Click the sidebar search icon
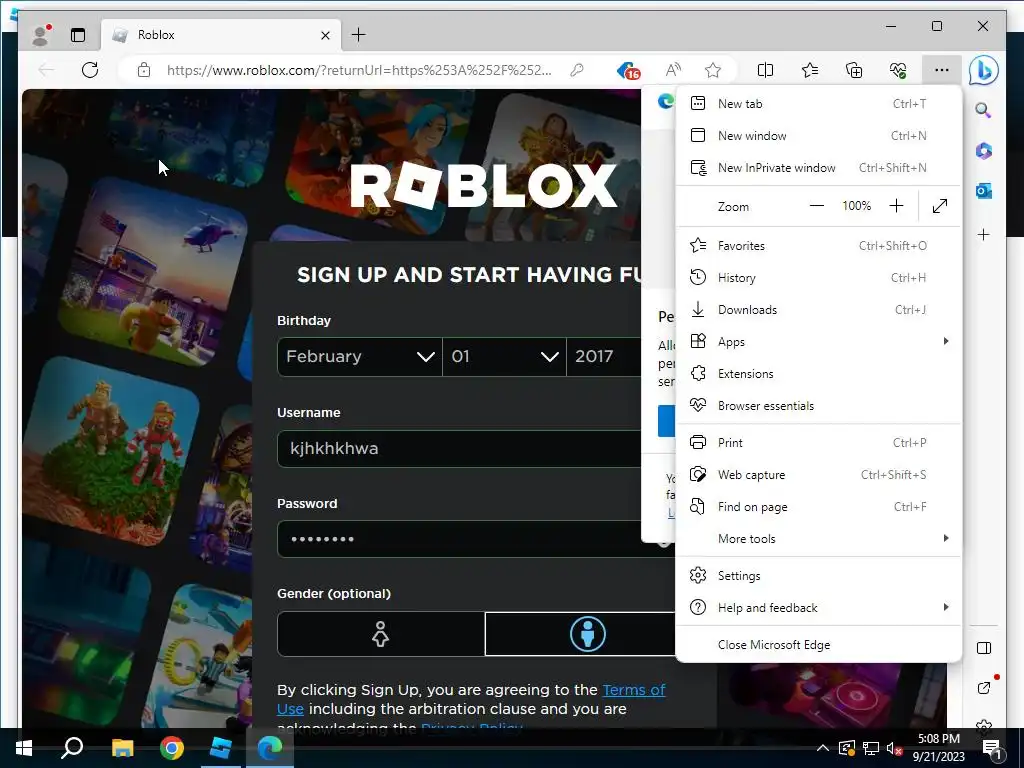The height and width of the screenshot is (768, 1024). click(x=984, y=110)
